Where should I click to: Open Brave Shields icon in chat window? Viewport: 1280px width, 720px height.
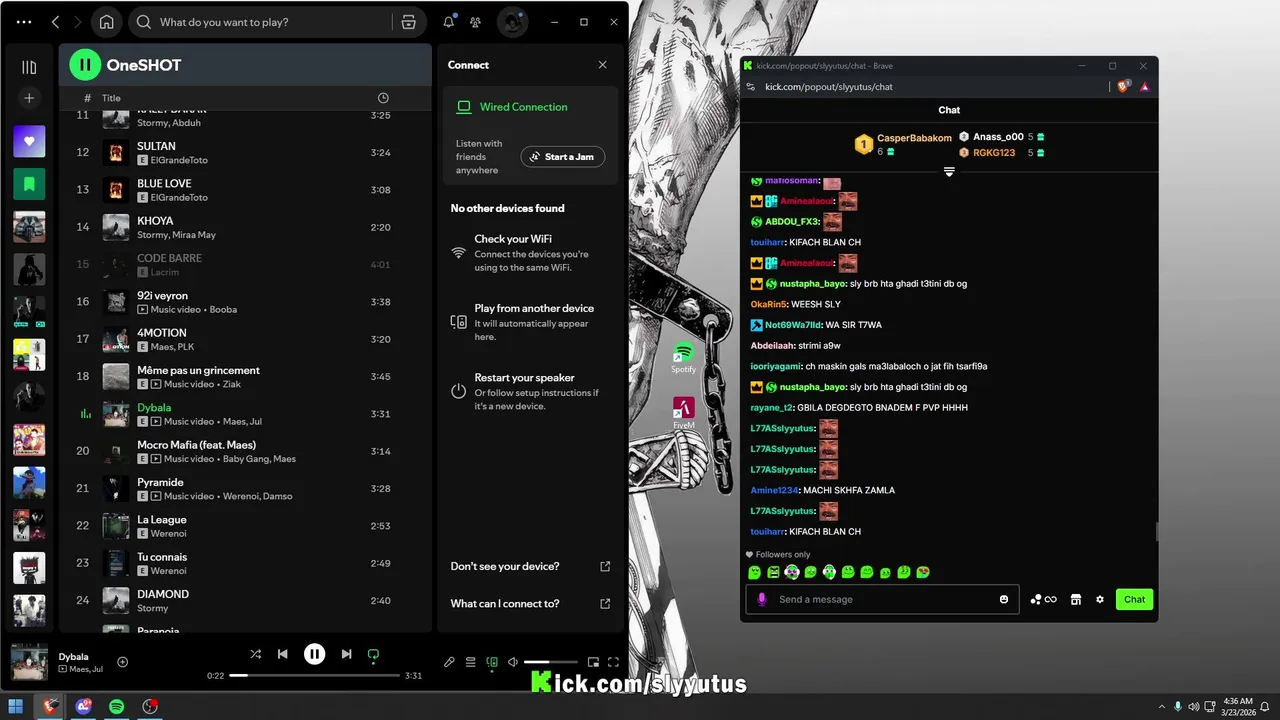(1125, 87)
